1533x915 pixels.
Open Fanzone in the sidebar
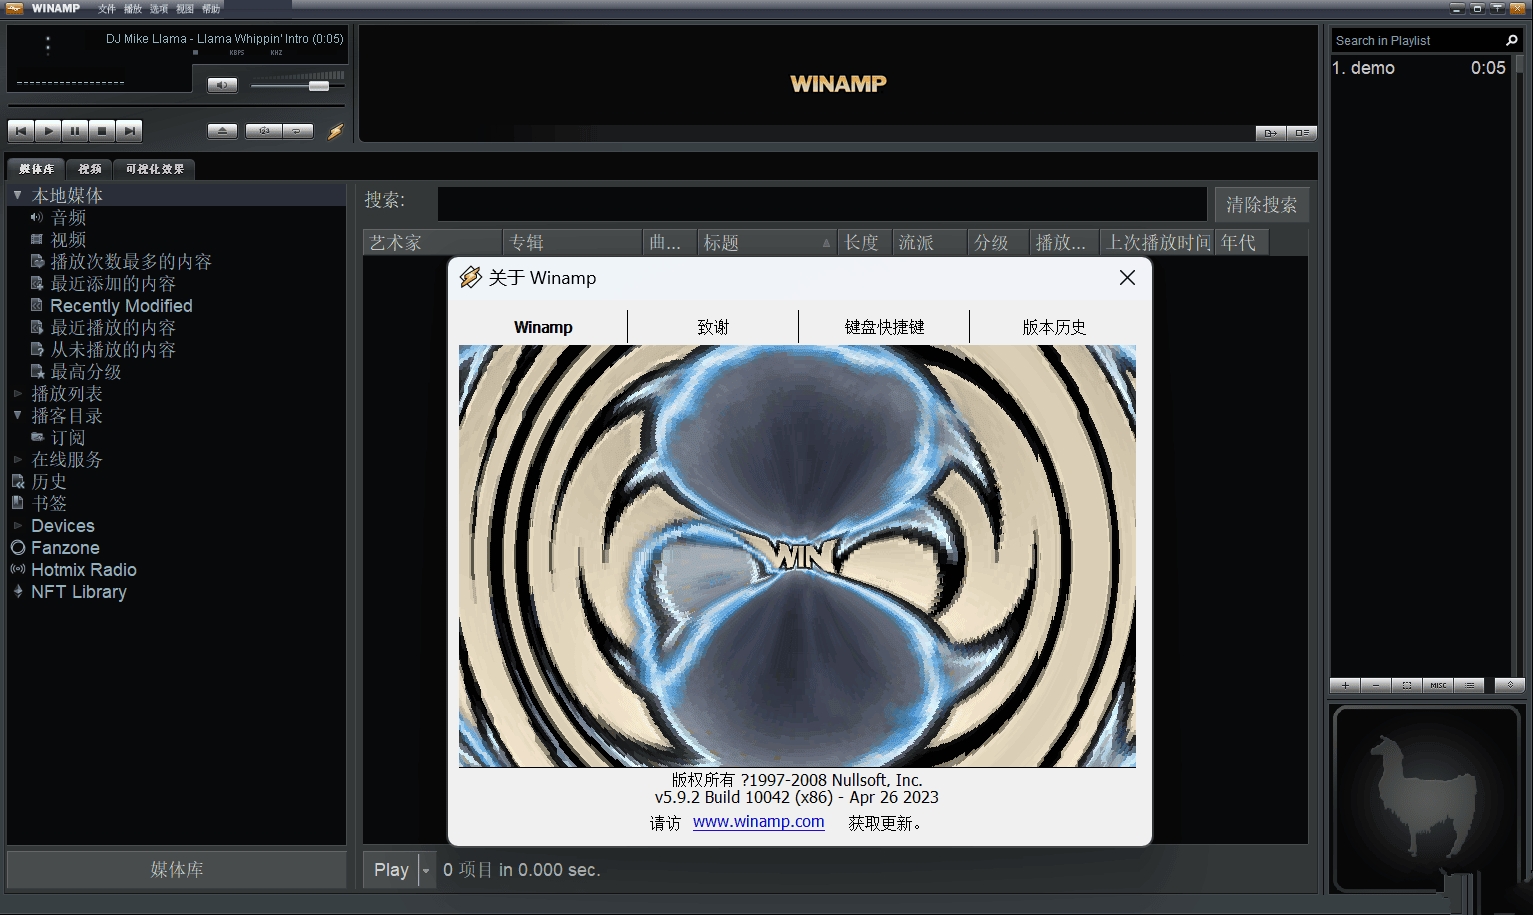click(65, 547)
